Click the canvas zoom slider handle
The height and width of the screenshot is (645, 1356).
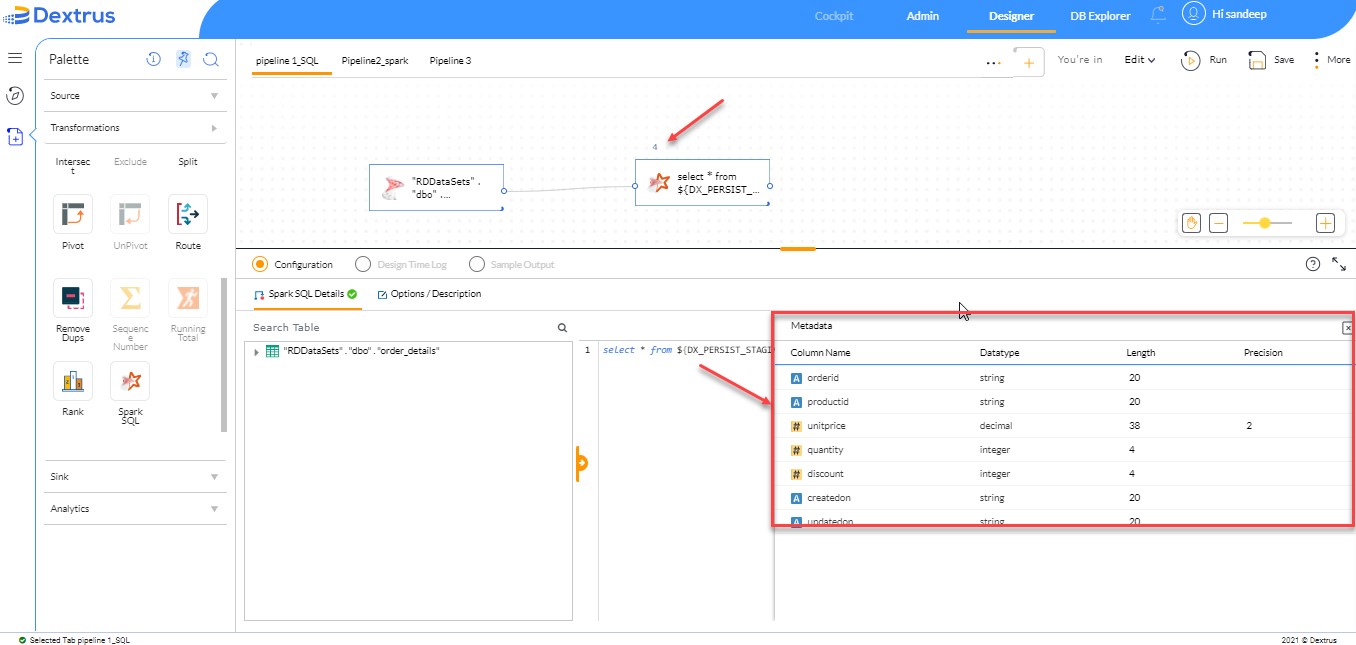[1265, 223]
